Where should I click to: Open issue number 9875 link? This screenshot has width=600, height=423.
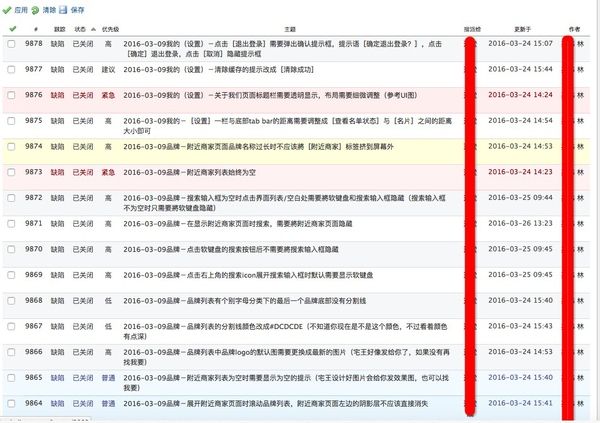point(34,121)
